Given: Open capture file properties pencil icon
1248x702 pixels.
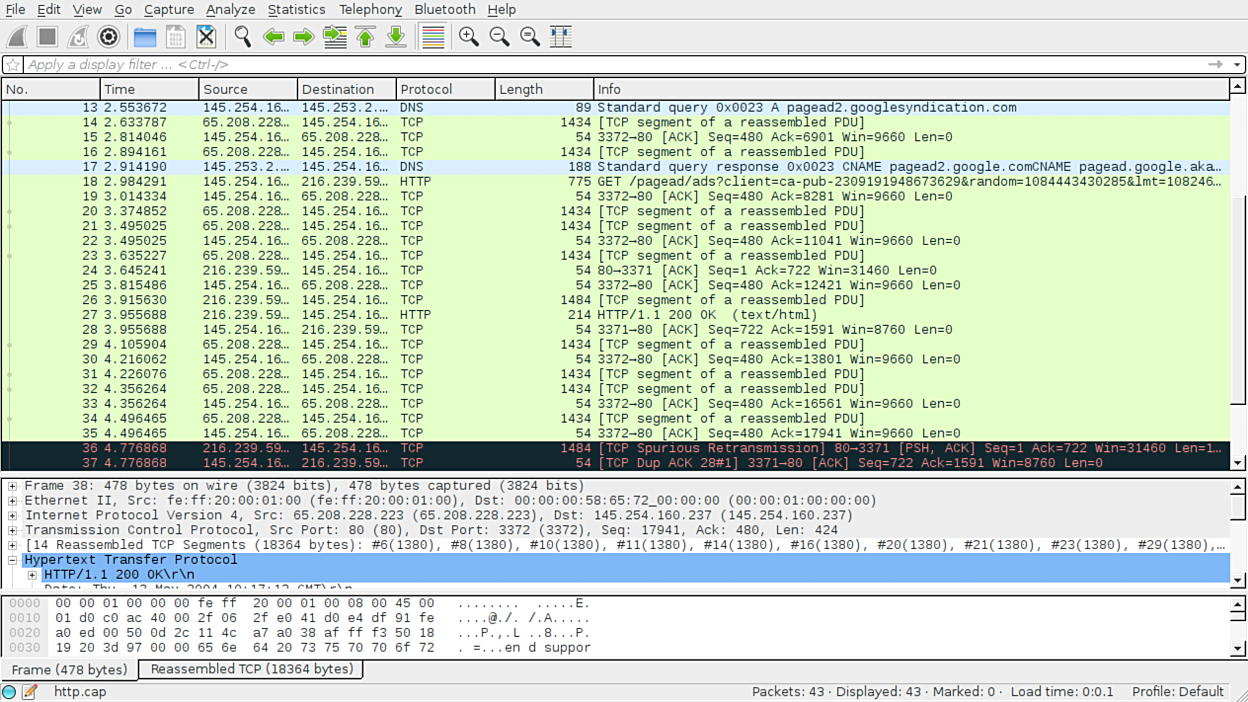Looking at the screenshot, I should (30, 692).
